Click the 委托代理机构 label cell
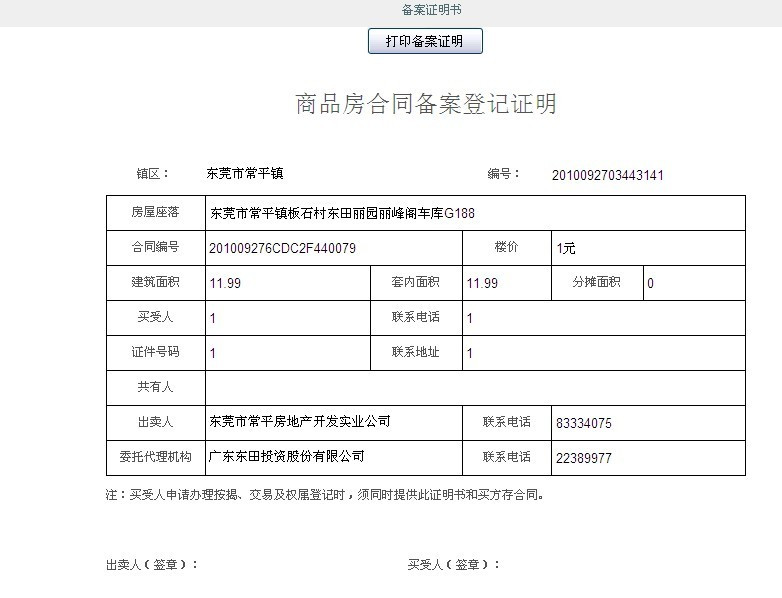782x598 pixels. [156, 457]
